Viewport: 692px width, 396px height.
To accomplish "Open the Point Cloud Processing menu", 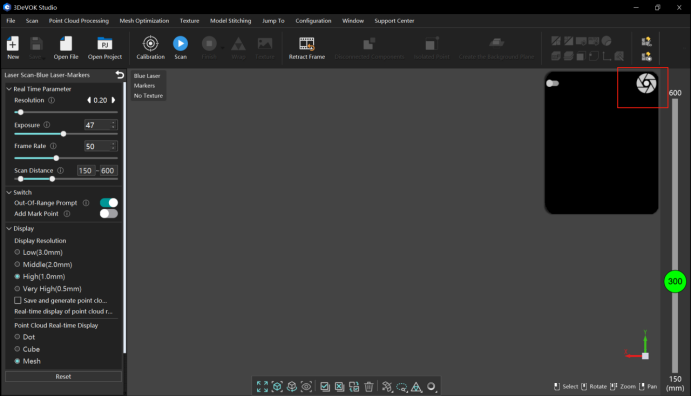I will (x=79, y=21).
